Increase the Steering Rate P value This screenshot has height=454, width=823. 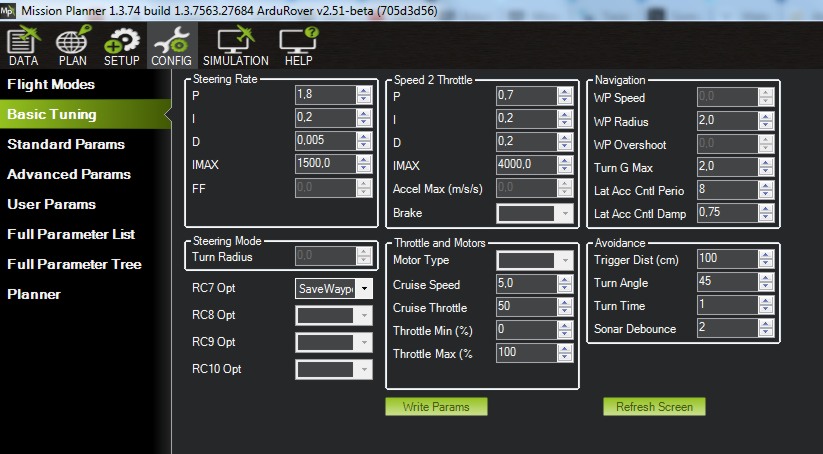pyautogui.click(x=363, y=91)
